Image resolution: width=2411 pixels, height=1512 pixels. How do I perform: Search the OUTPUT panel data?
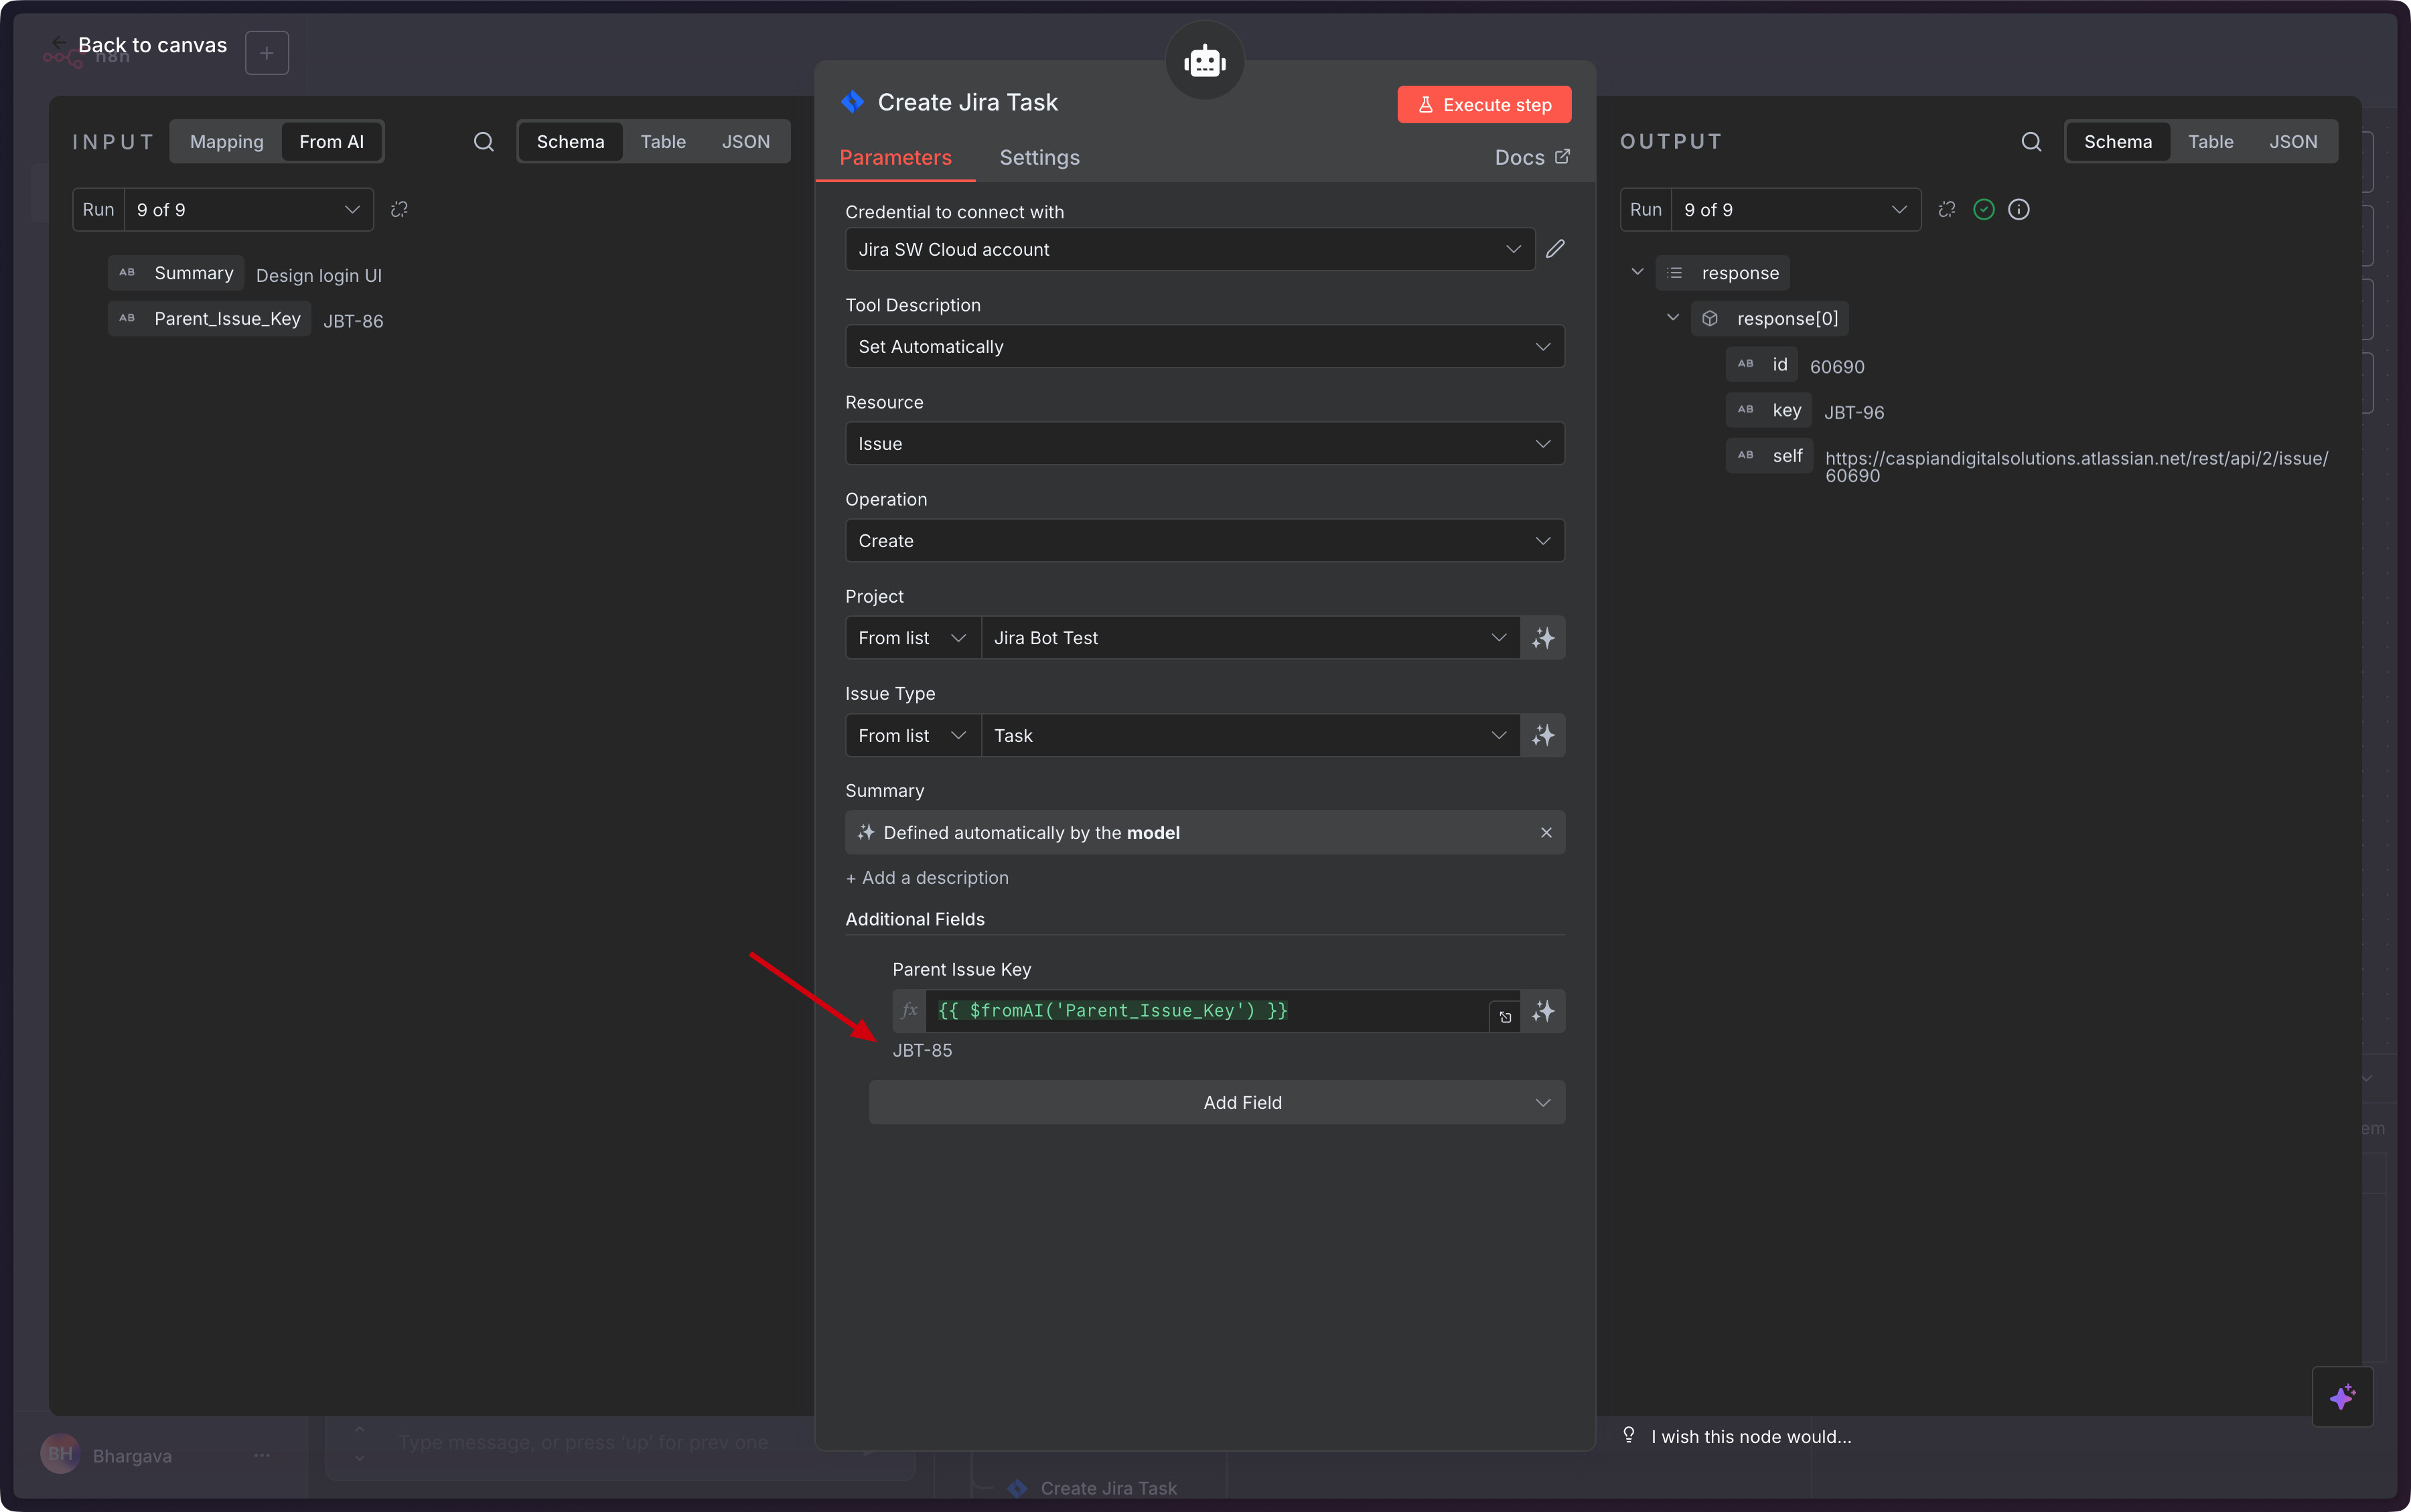point(2031,142)
